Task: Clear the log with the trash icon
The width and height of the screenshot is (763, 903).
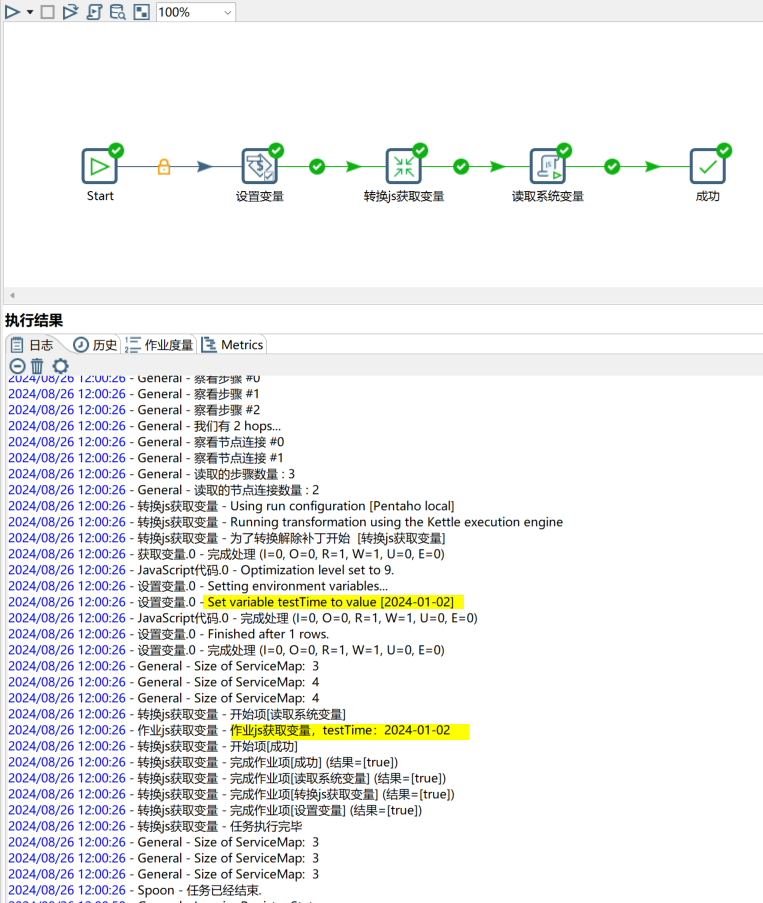Action: coord(37,366)
